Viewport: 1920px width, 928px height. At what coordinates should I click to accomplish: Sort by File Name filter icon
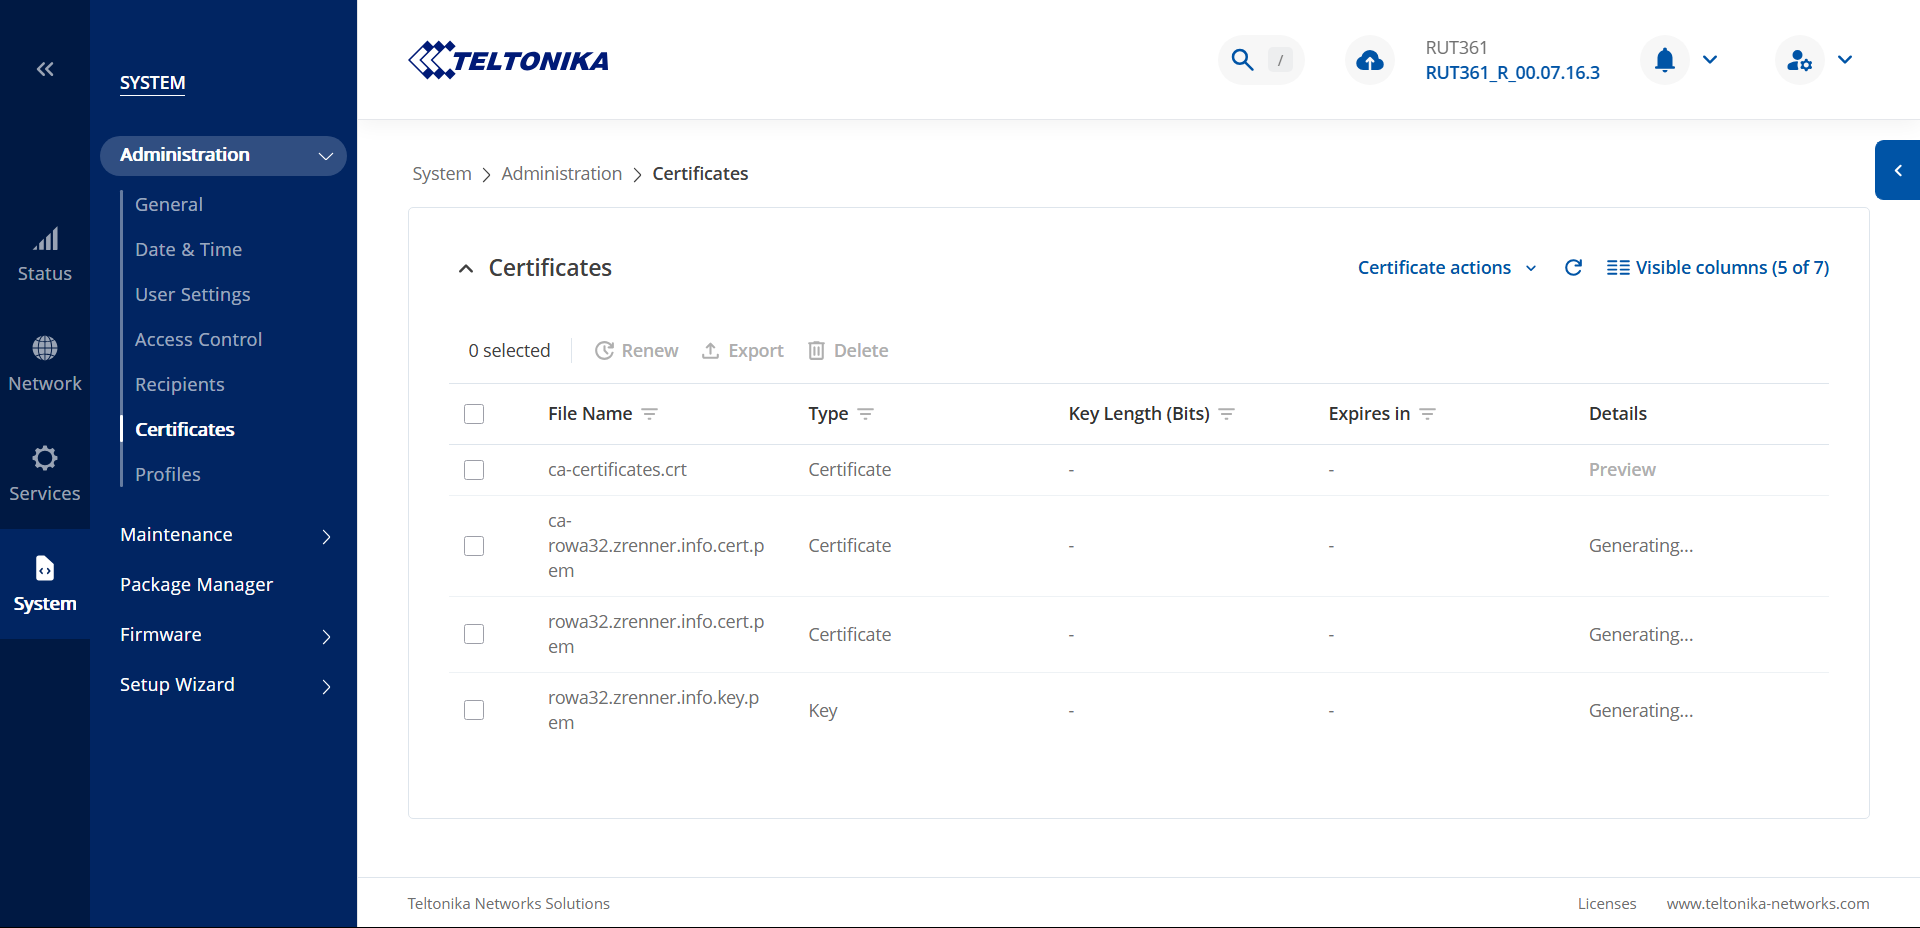pyautogui.click(x=650, y=414)
